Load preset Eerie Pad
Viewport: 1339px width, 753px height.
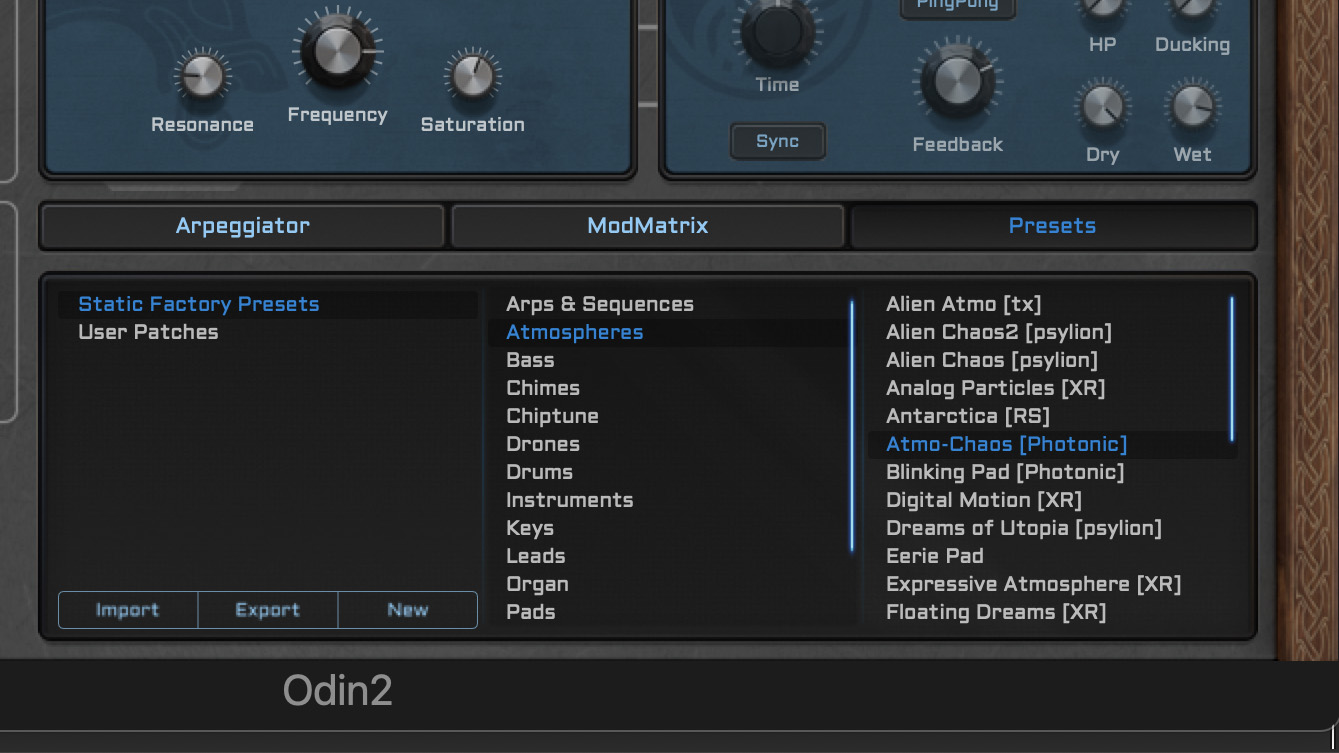1048,556
